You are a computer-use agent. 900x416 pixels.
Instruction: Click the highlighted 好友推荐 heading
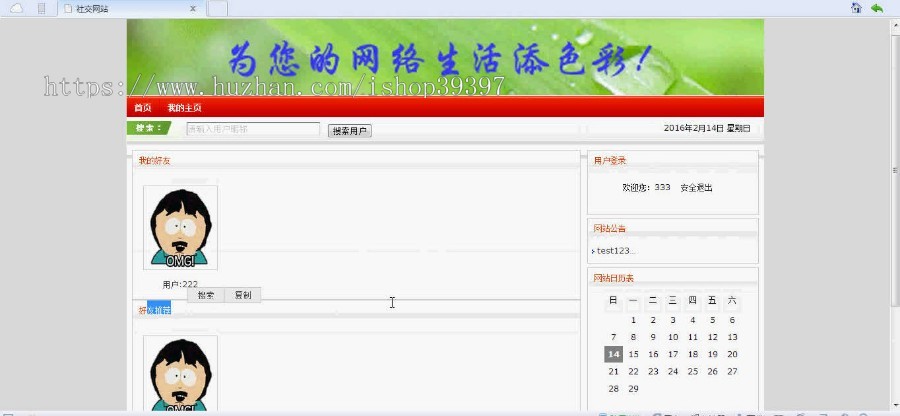pyautogui.click(x=154, y=310)
